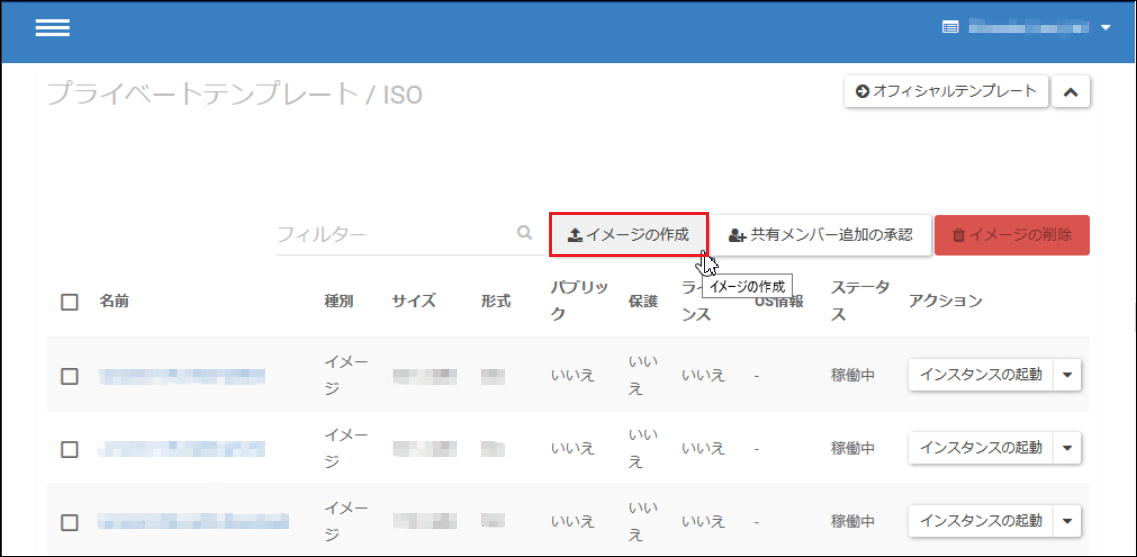Viewport: 1137px width, 557px height.
Task: Sort by 保護 column header
Action: (x=642, y=302)
